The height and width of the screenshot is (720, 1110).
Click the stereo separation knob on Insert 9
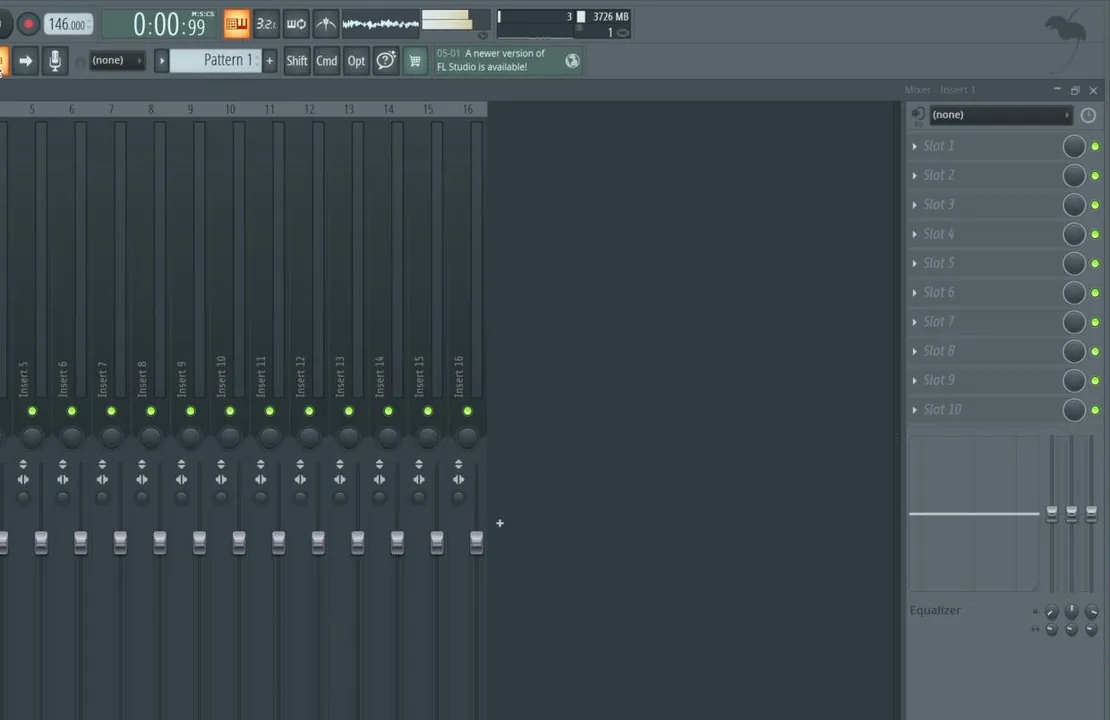[181, 498]
